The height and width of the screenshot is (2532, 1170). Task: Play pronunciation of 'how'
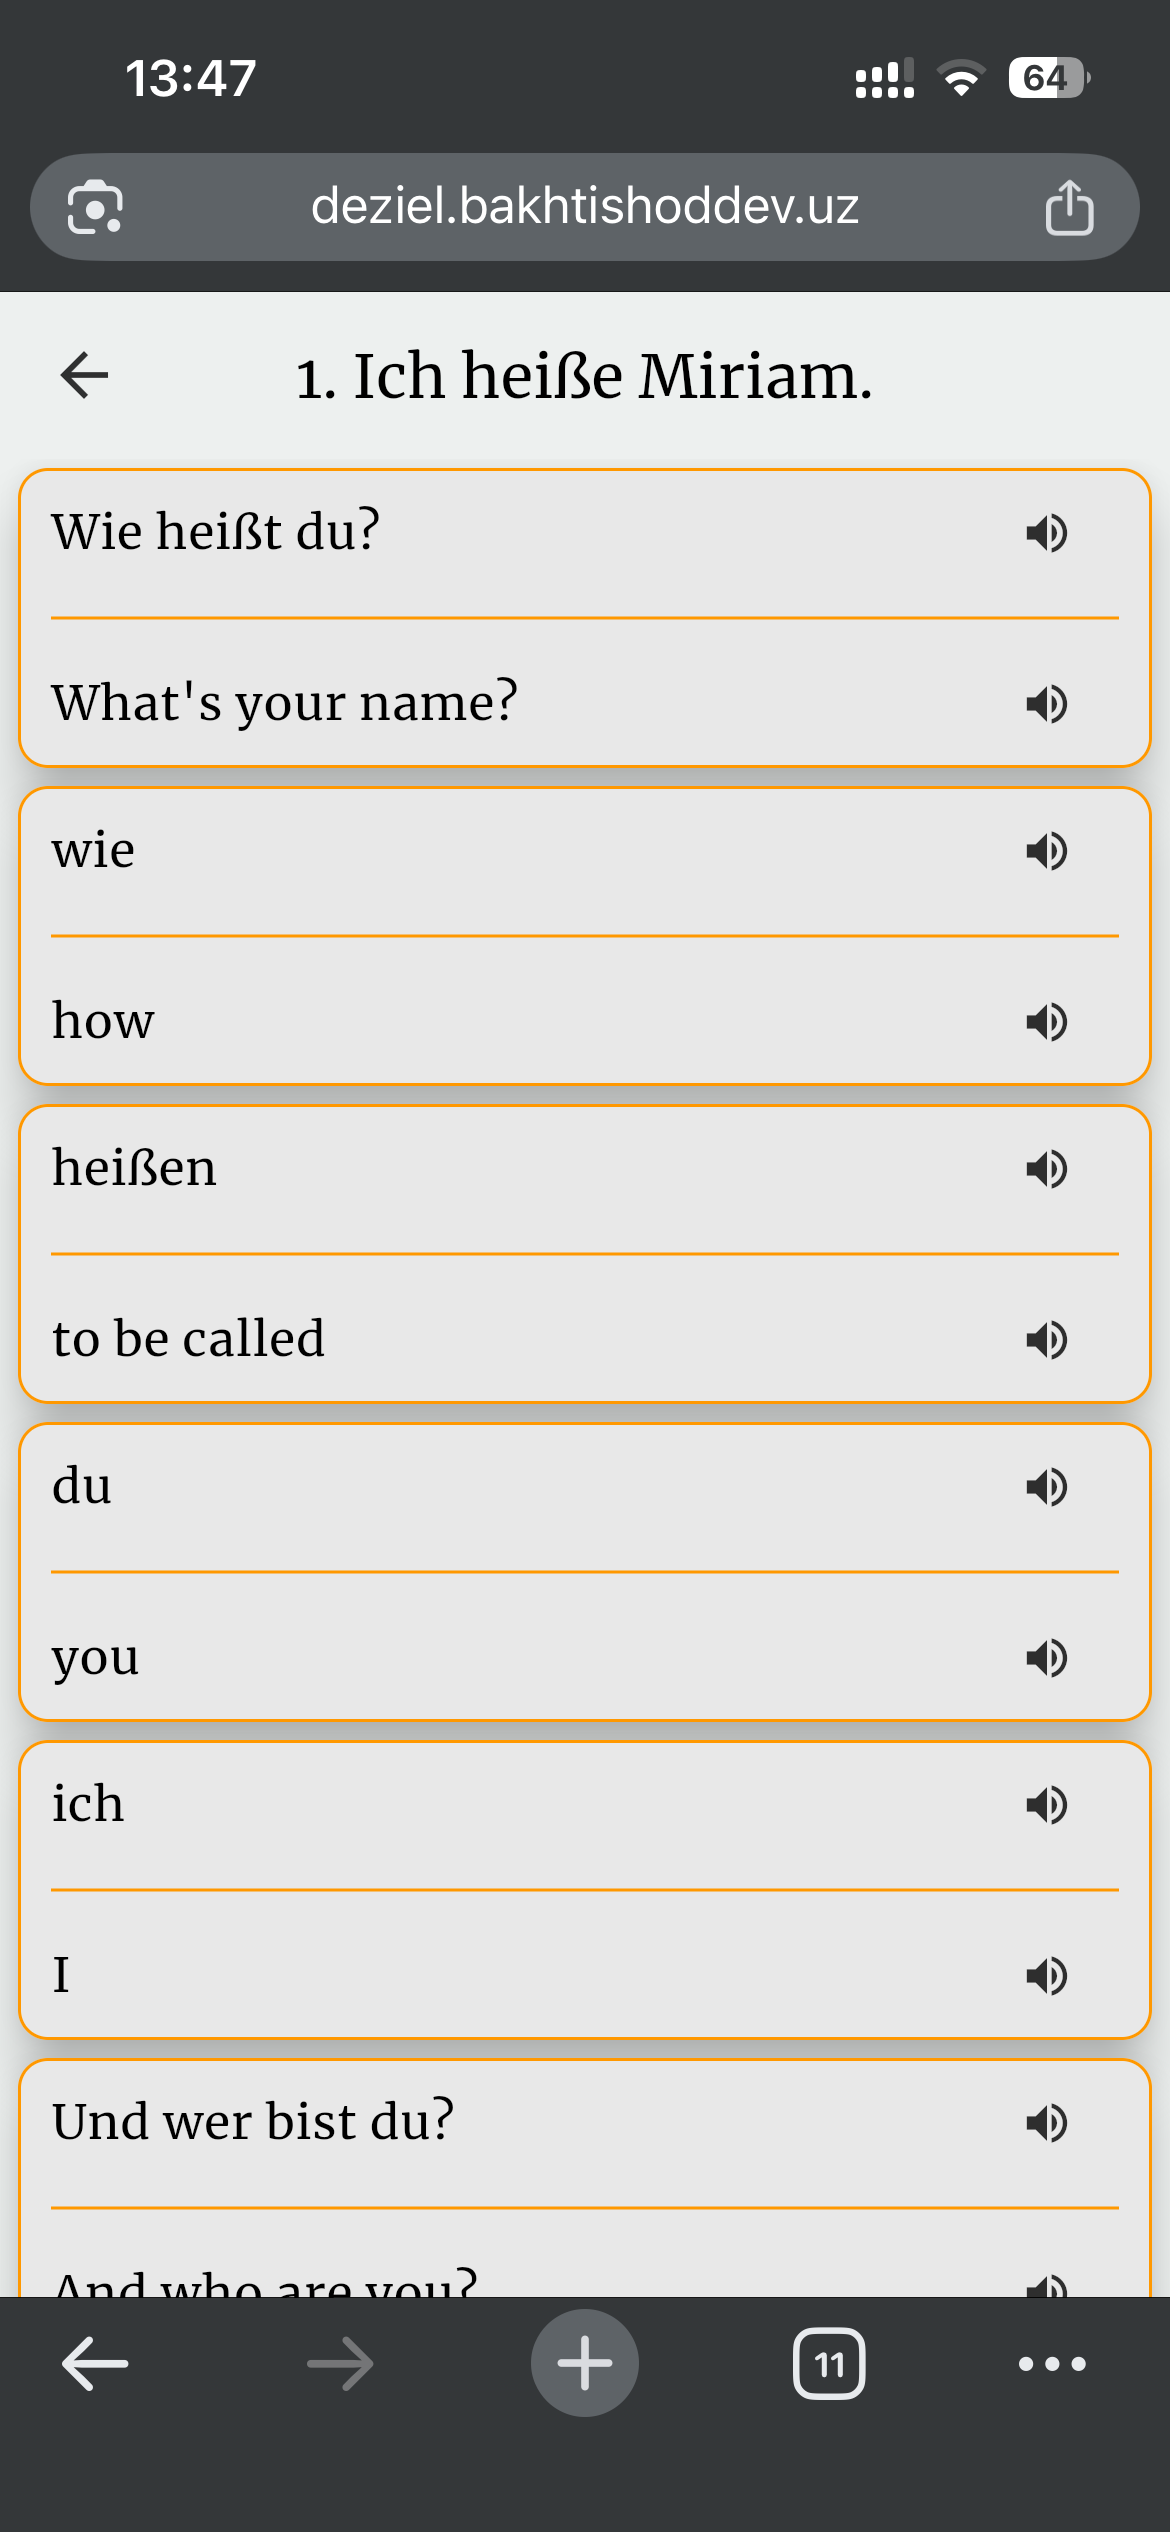pyautogui.click(x=1047, y=1022)
